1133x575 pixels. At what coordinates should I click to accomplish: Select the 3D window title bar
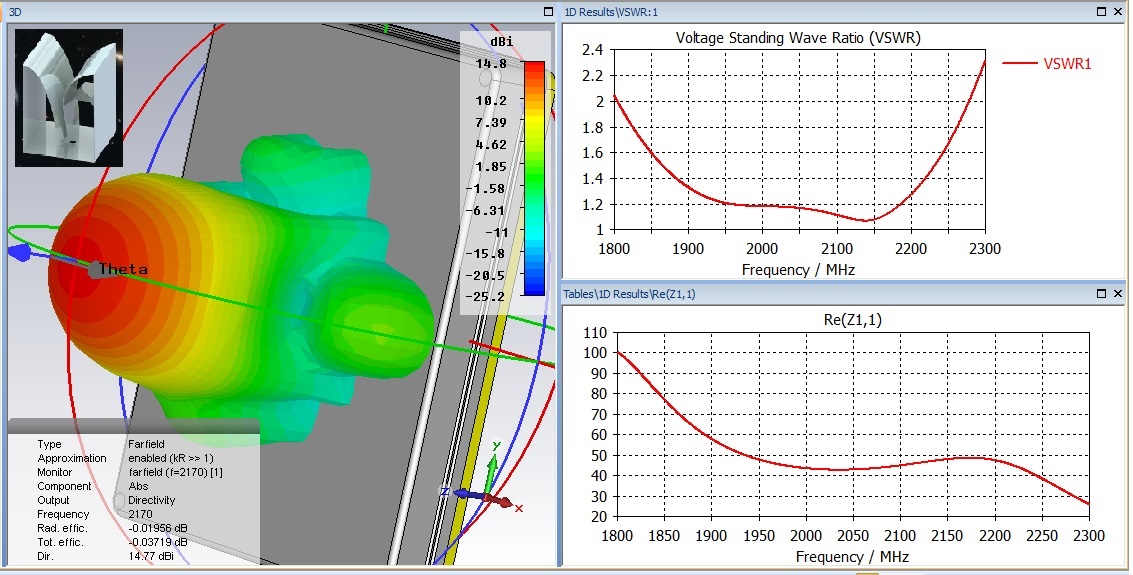pyautogui.click(x=280, y=12)
